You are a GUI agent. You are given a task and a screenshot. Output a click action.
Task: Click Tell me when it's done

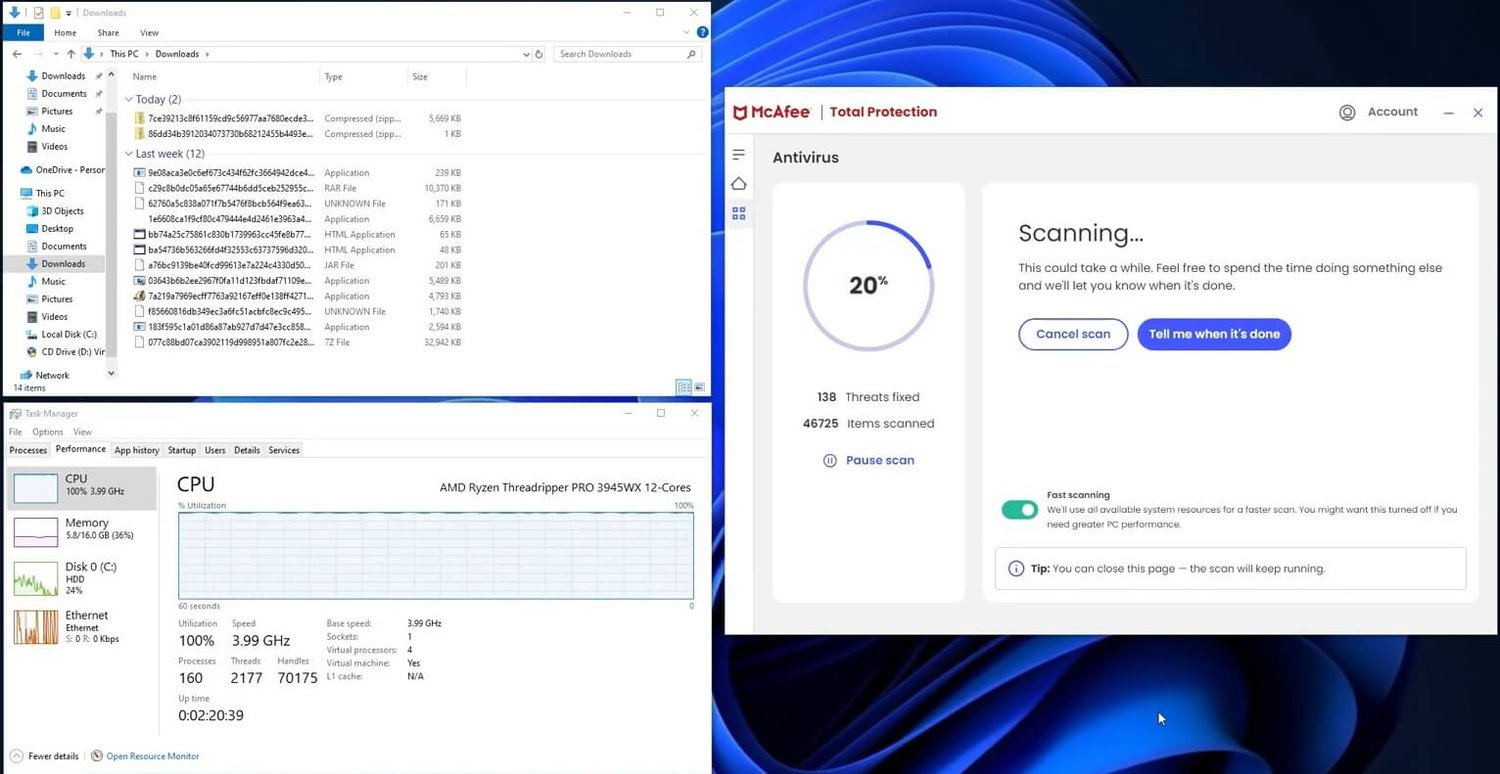(1214, 334)
